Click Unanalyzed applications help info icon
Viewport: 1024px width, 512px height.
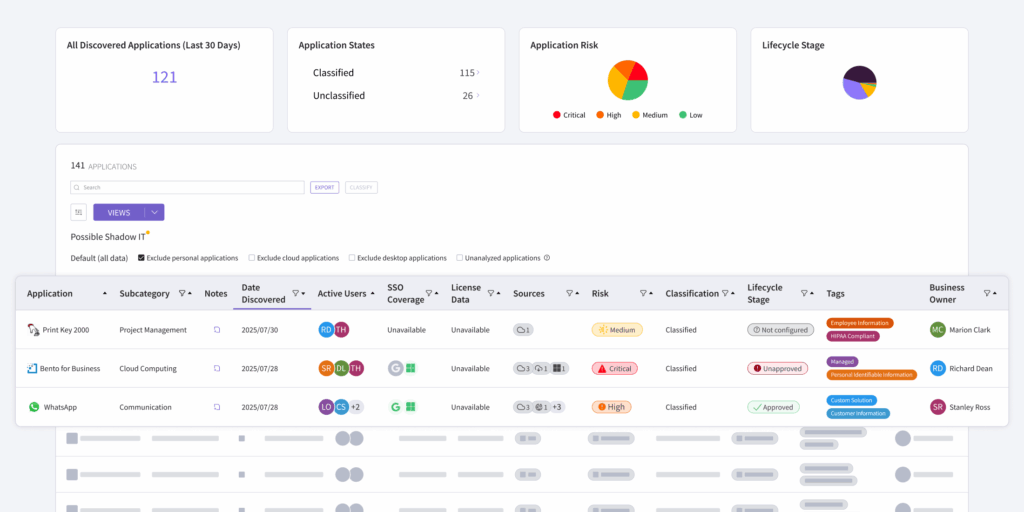547,258
